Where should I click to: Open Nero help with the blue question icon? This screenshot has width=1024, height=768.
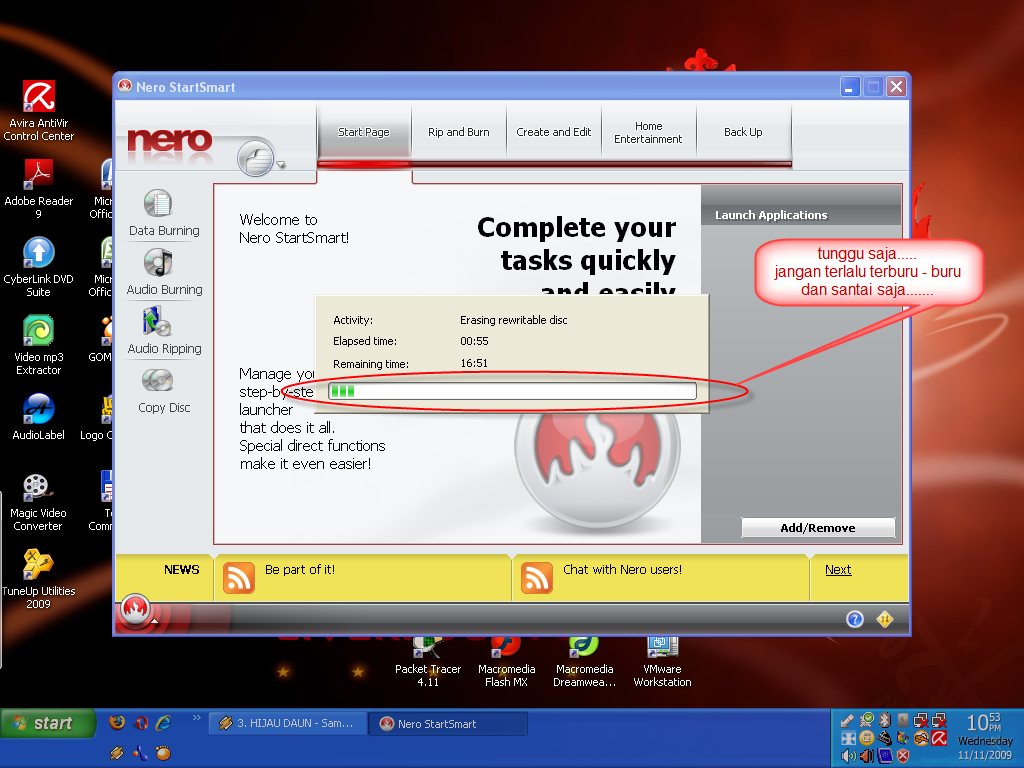[x=854, y=619]
